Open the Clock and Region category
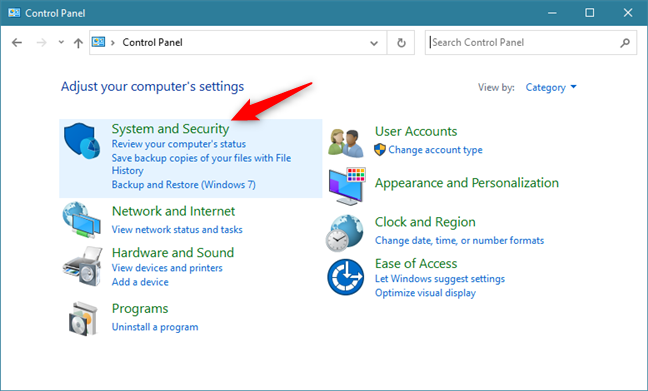The image size is (648, 391). click(425, 222)
